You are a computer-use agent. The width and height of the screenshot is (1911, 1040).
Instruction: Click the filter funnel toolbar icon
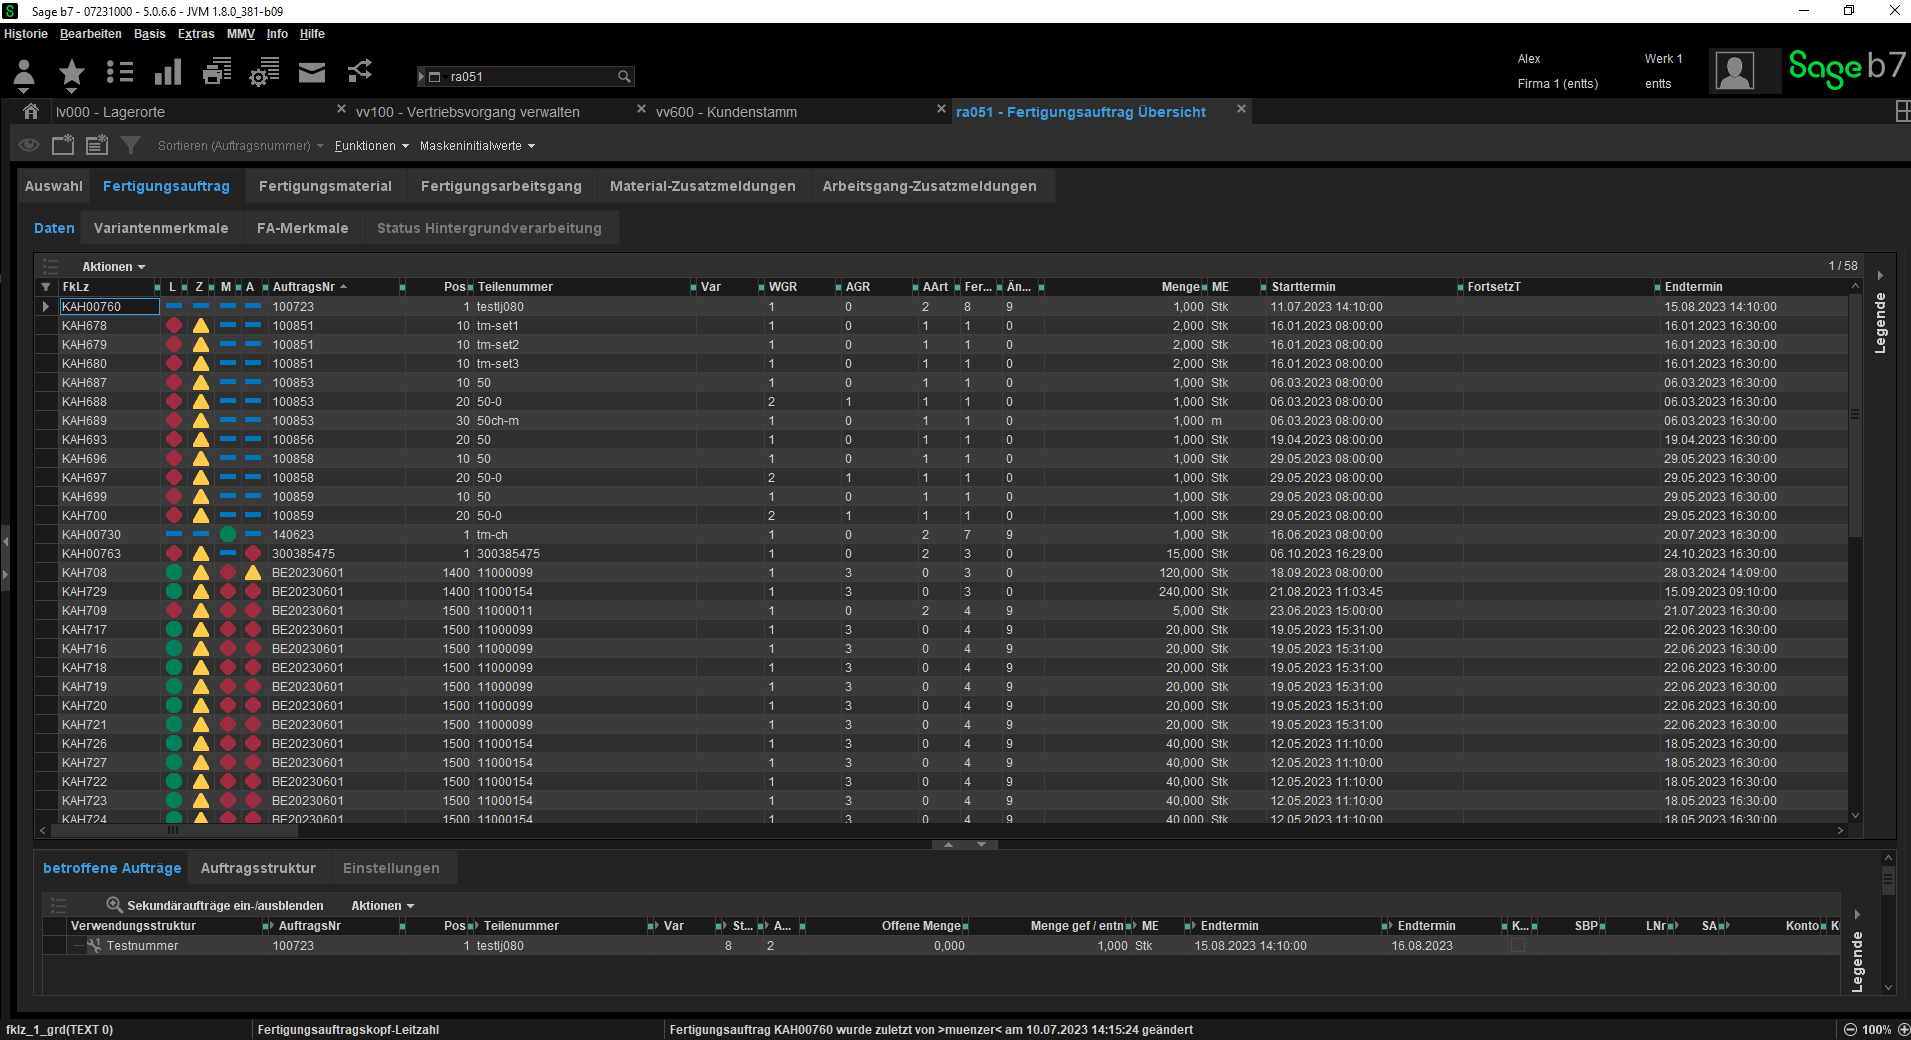pos(130,145)
